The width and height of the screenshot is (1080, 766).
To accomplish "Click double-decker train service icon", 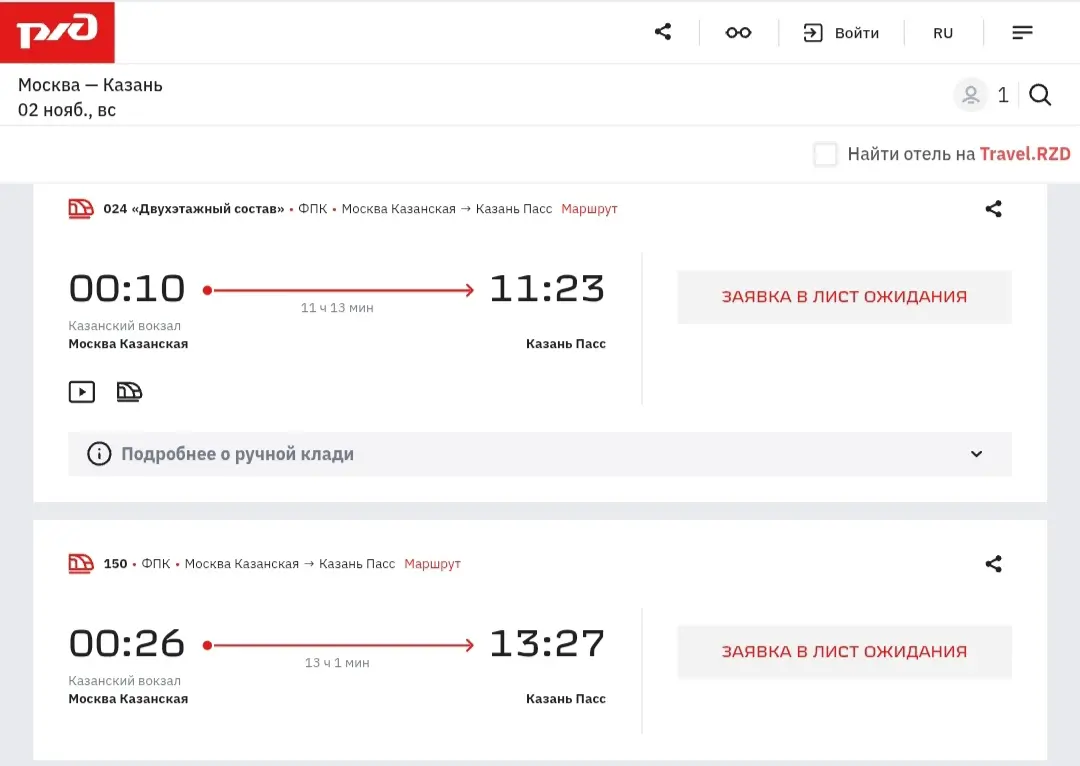I will 129,392.
